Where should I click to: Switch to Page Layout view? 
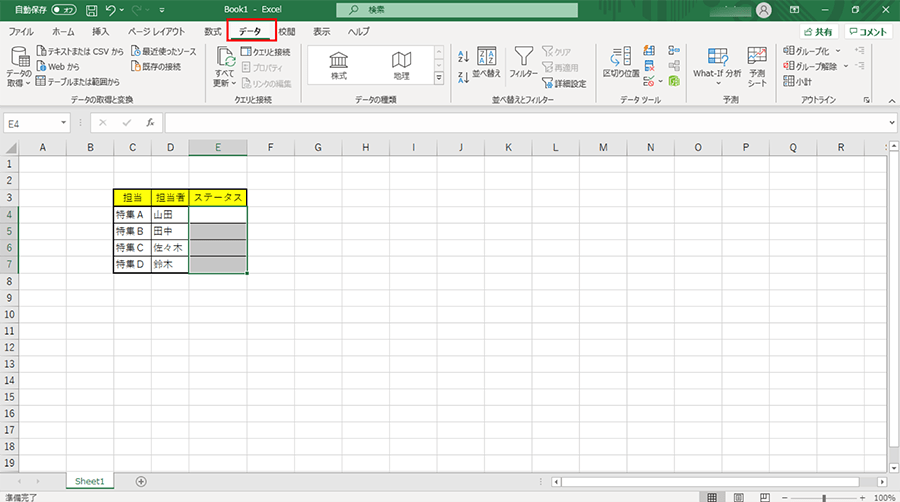pos(738,497)
